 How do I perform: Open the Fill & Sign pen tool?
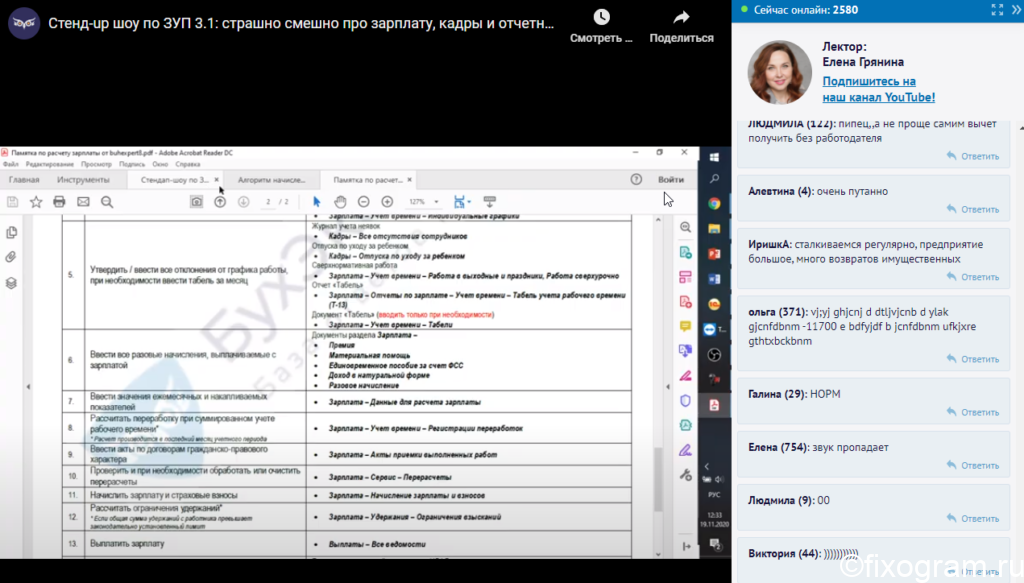(685, 376)
